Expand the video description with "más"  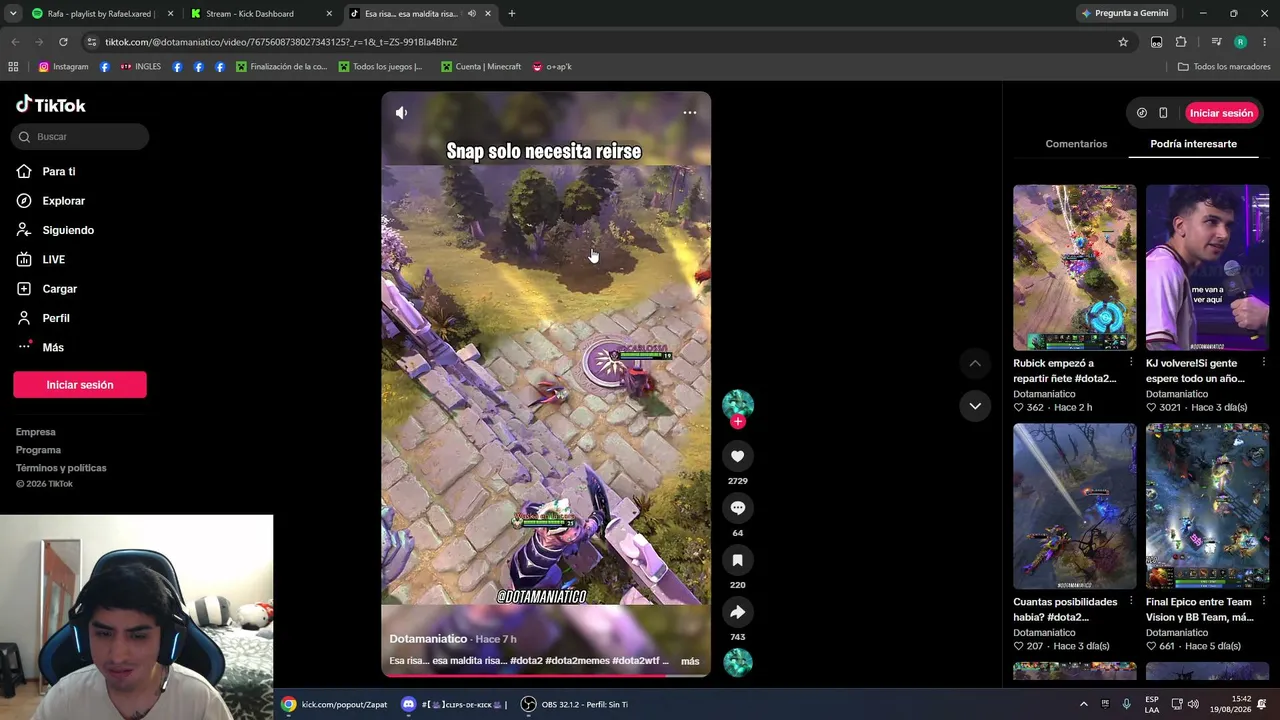690,661
